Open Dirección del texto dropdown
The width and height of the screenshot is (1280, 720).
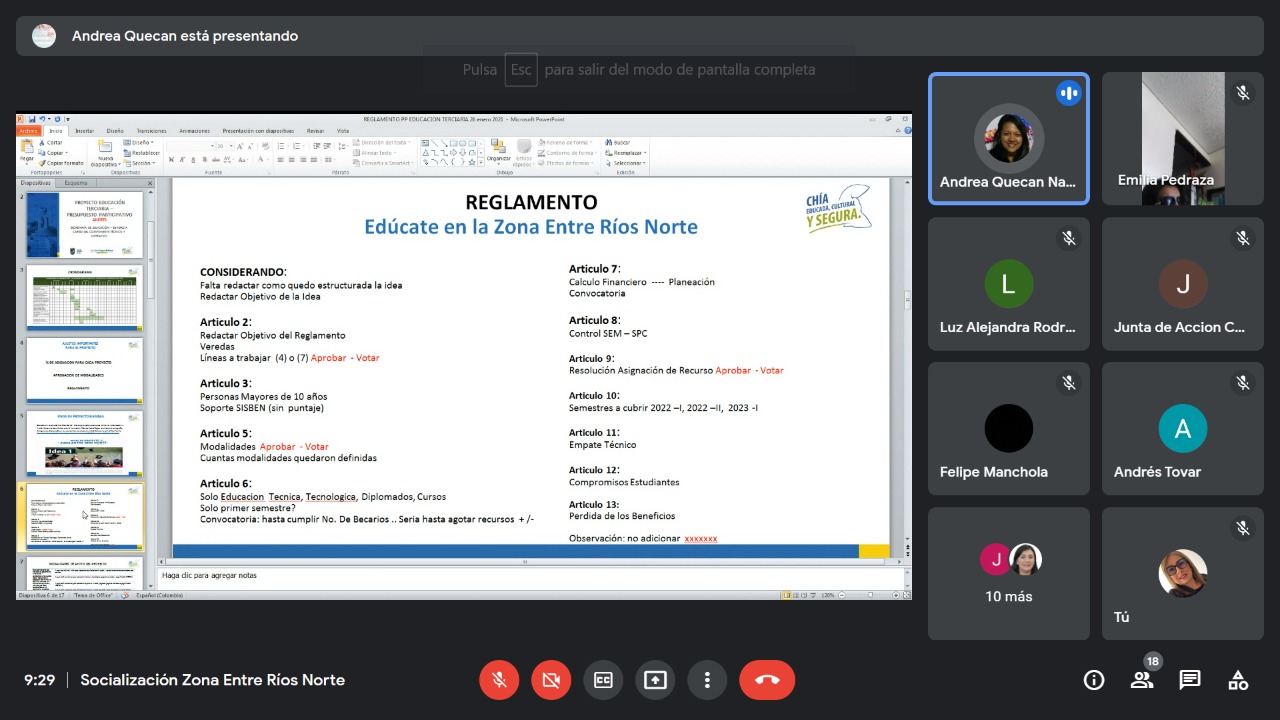381,143
